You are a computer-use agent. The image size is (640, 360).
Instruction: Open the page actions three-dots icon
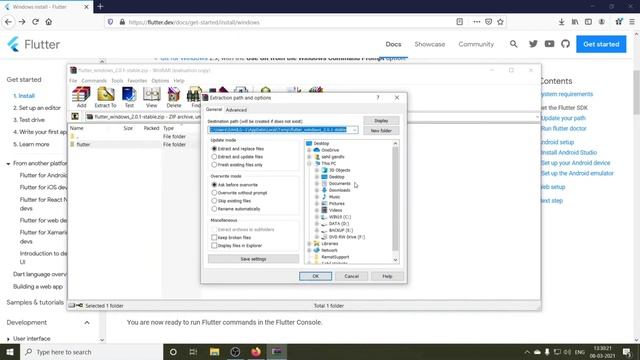[477, 22]
